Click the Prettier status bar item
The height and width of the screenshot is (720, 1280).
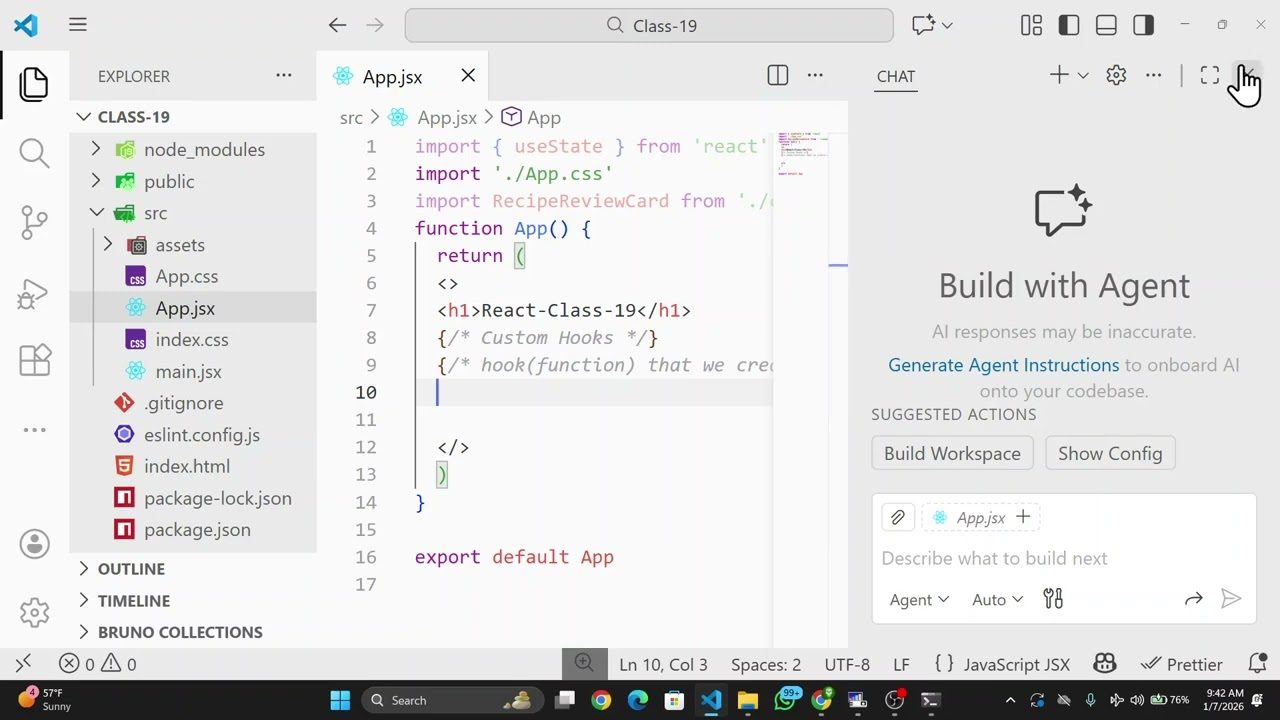[1181, 664]
